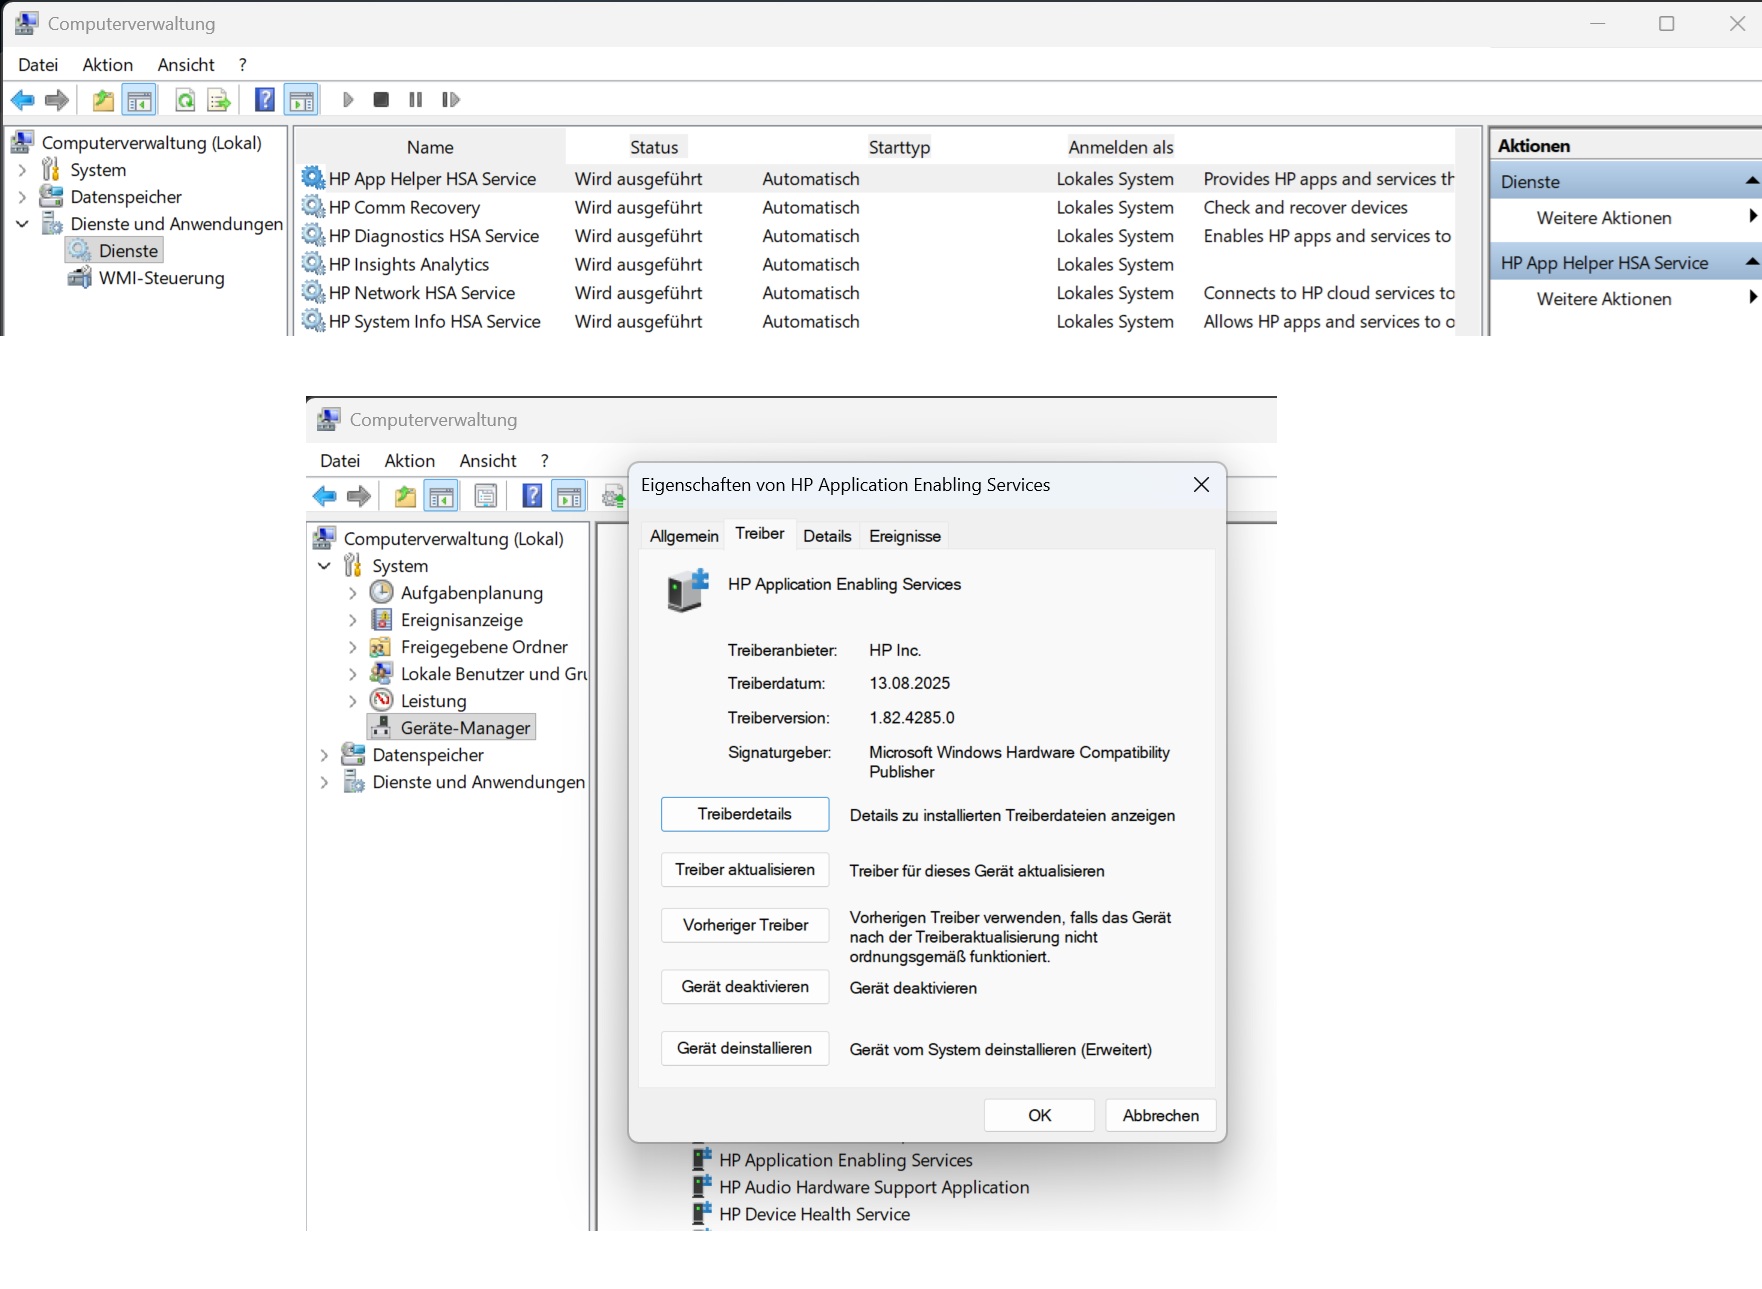
Task: Switch to the Allgemein tab
Action: click(684, 536)
